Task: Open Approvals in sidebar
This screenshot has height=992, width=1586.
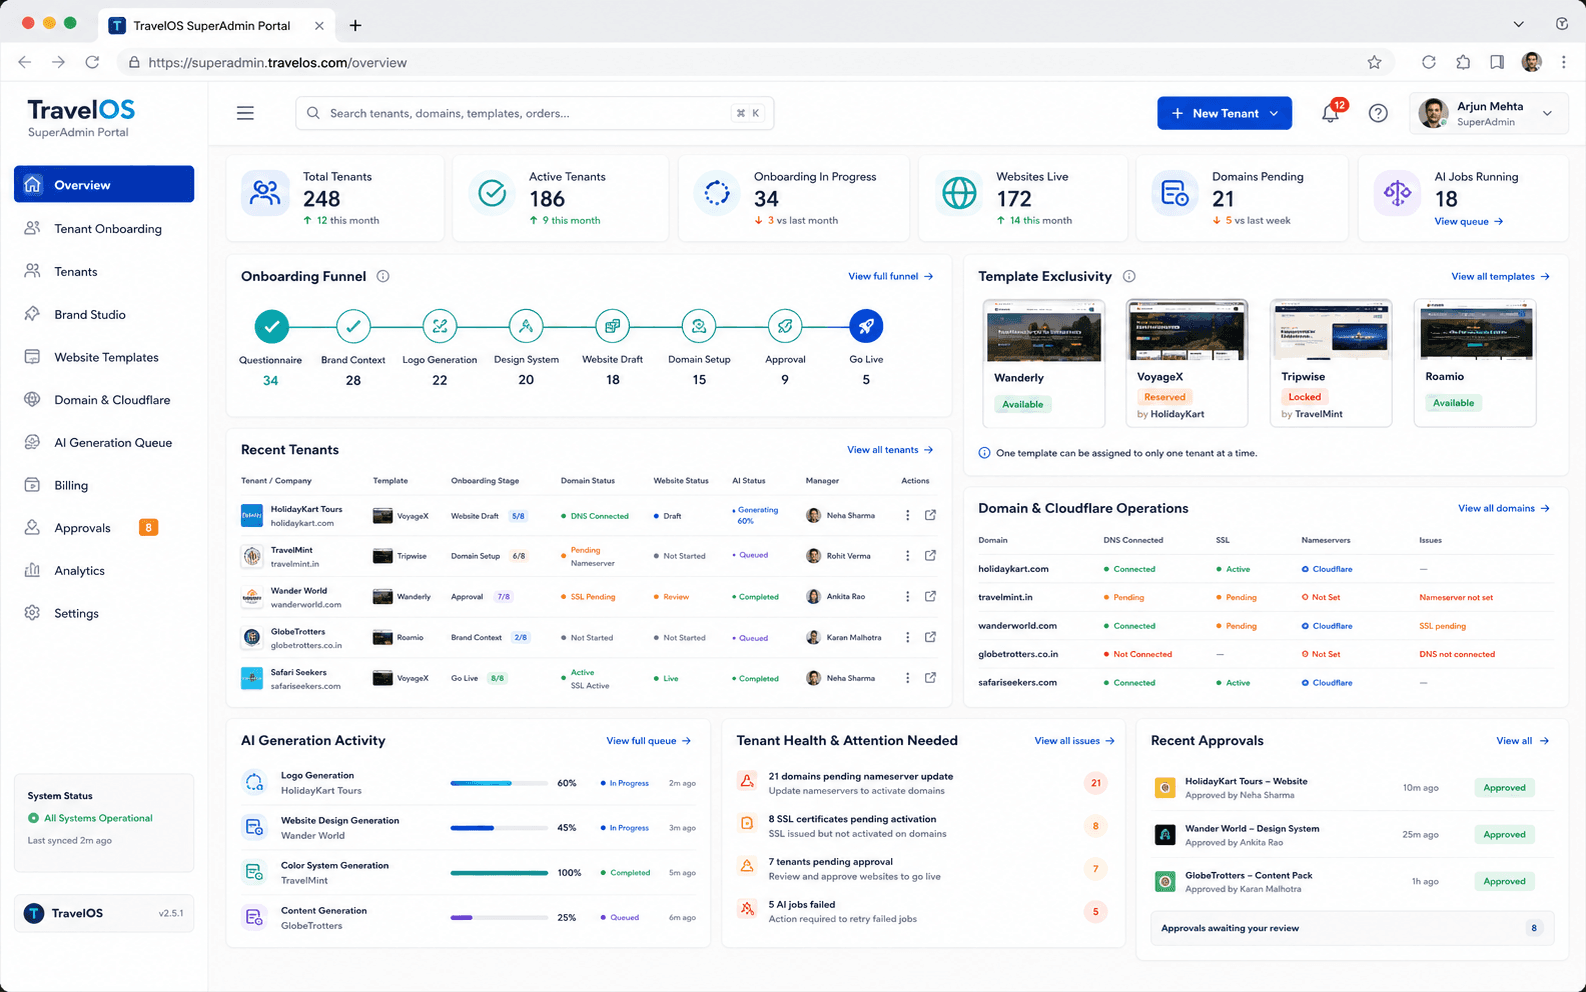Action: (x=104, y=528)
